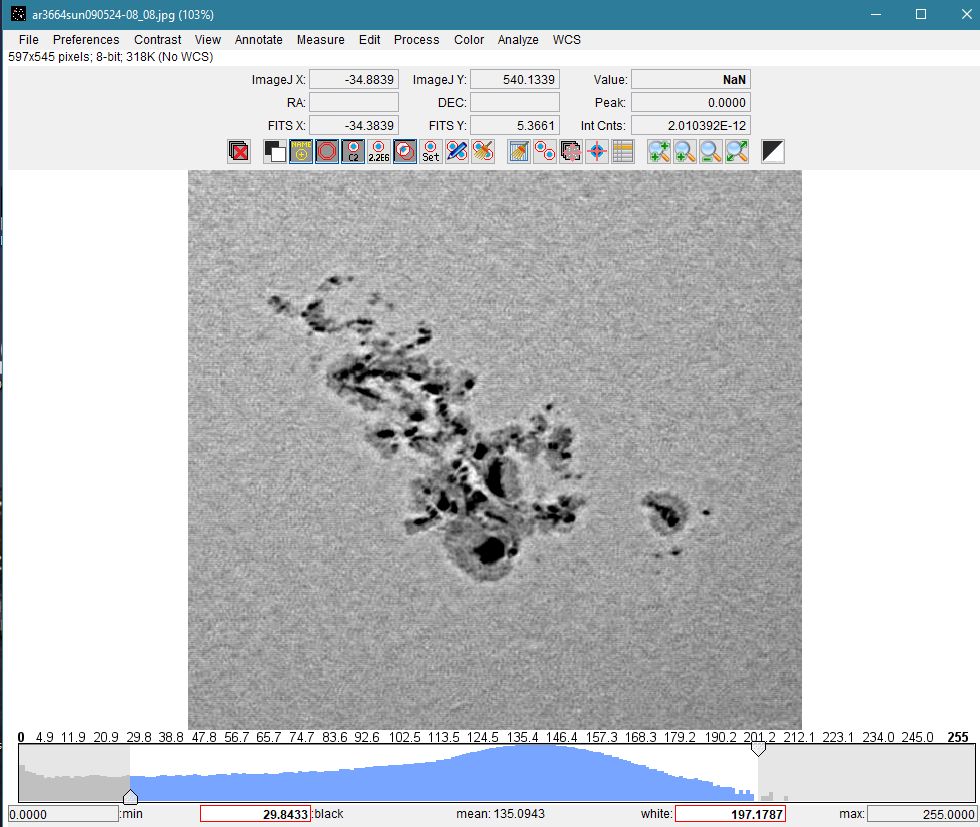980x827 pixels.
Task: Open the image alignment tool
Action: click(x=570, y=151)
